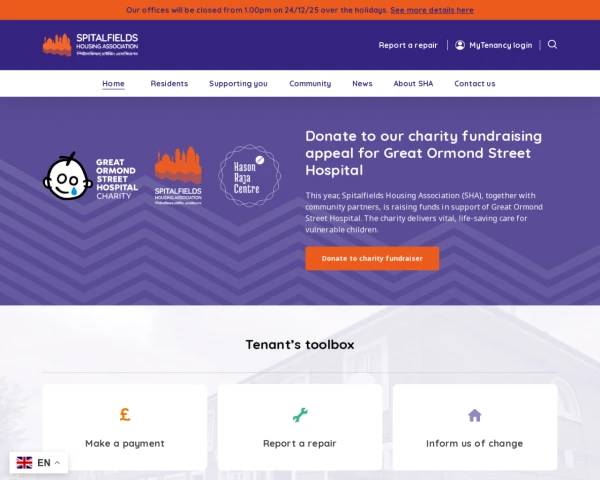Click paragraph starting 'This year, Spitalfields Housing'
This screenshot has height=480, width=600.
pyautogui.click(x=424, y=212)
